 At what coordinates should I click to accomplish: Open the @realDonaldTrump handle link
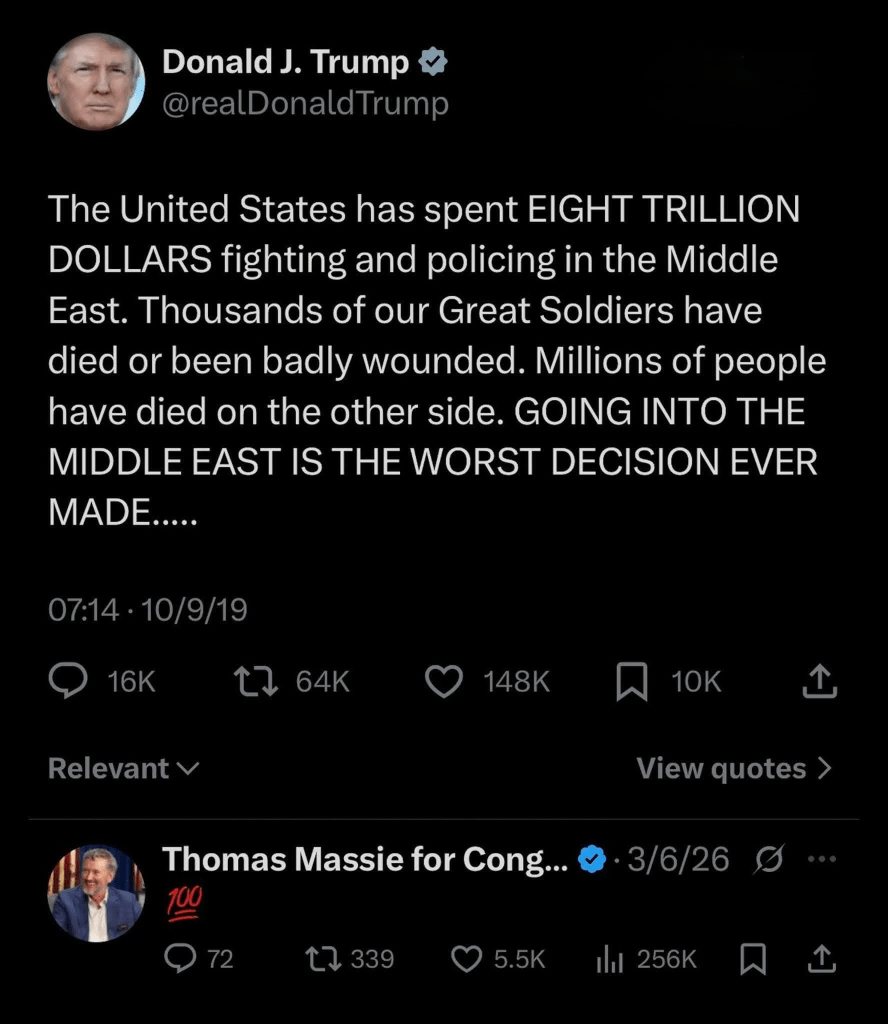[305, 103]
